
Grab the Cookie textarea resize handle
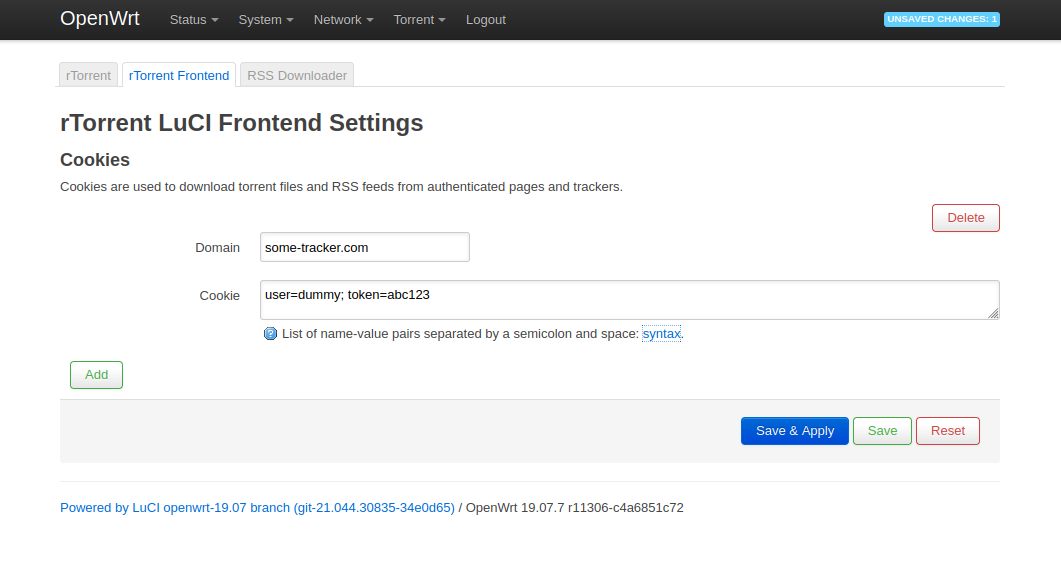click(x=993, y=313)
